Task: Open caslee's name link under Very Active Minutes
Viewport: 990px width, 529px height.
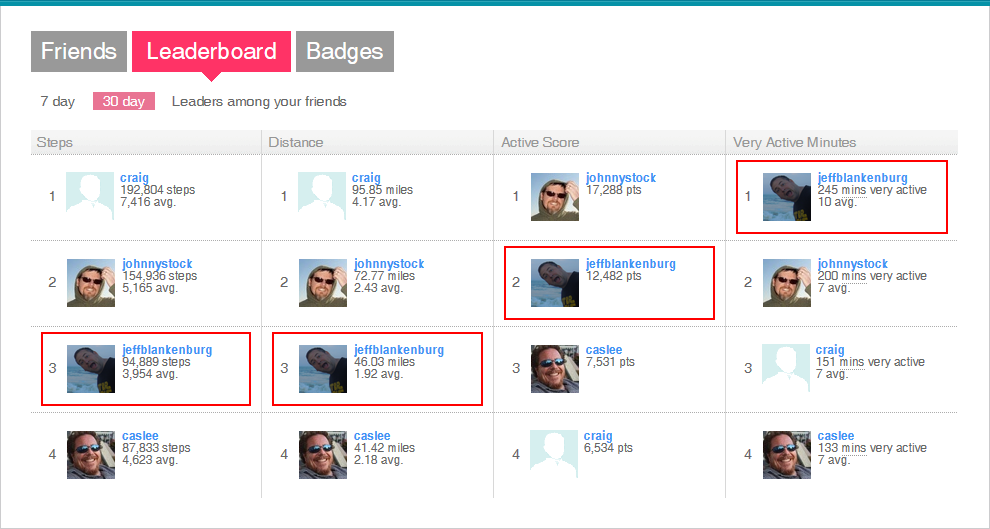Action: click(x=836, y=436)
